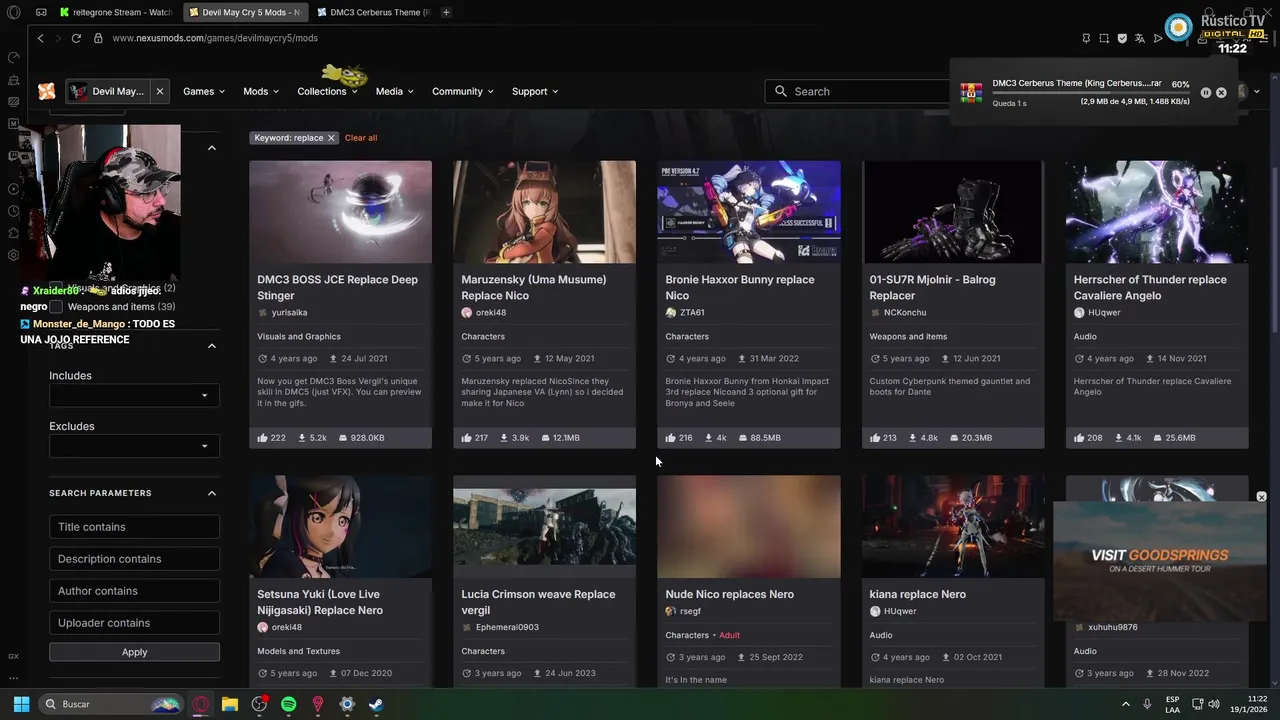
Task: Click the send/flow arrow icon in toolbar
Action: (x=1158, y=38)
